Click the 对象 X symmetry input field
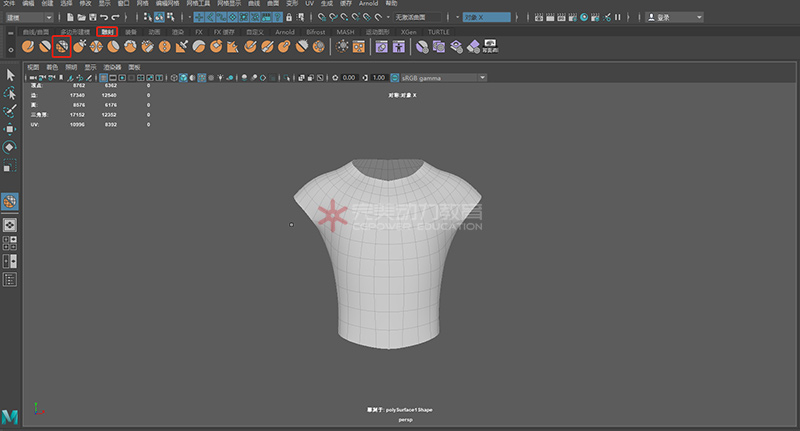Image resolution: width=800 pixels, height=431 pixels. point(487,17)
